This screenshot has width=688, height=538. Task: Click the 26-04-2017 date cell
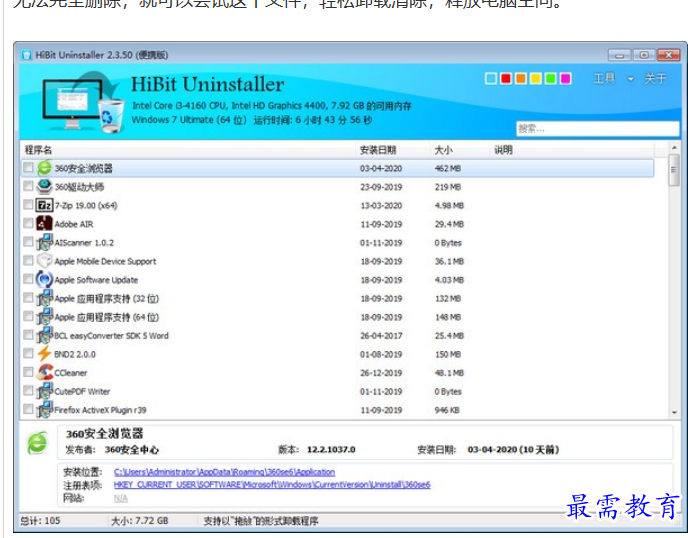[x=381, y=336]
